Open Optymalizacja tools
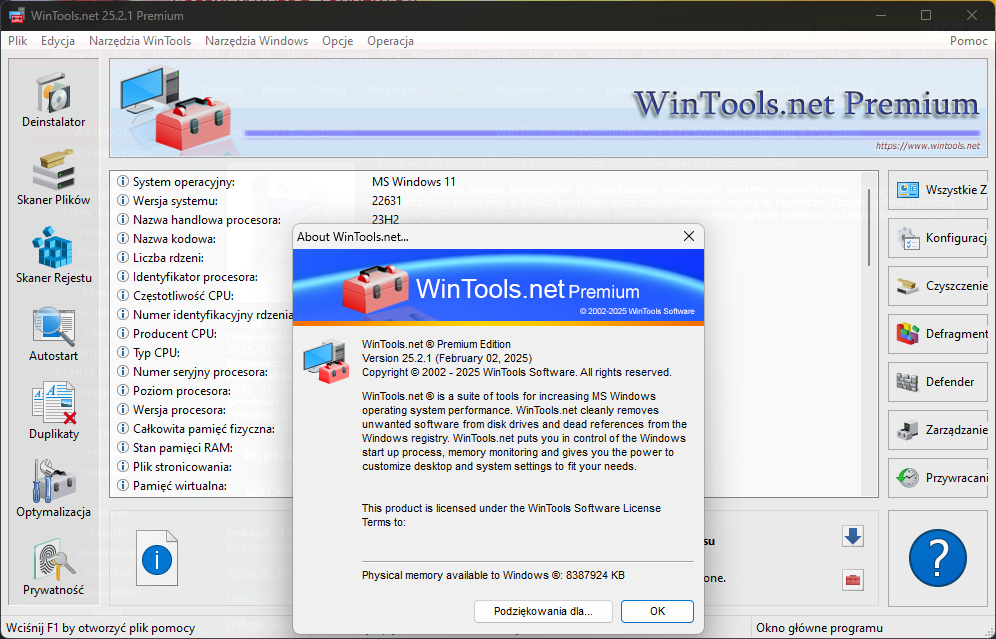The image size is (996, 639). 53,490
